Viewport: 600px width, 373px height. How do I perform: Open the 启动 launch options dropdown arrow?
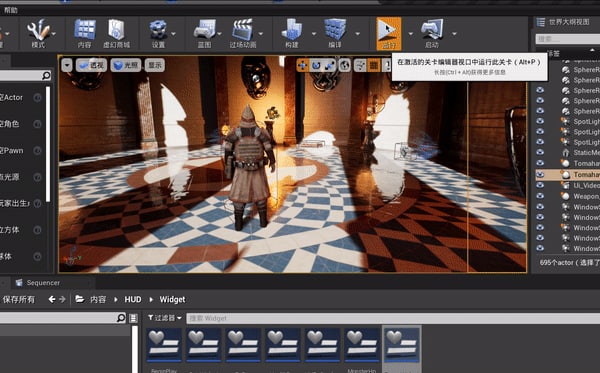(x=454, y=34)
